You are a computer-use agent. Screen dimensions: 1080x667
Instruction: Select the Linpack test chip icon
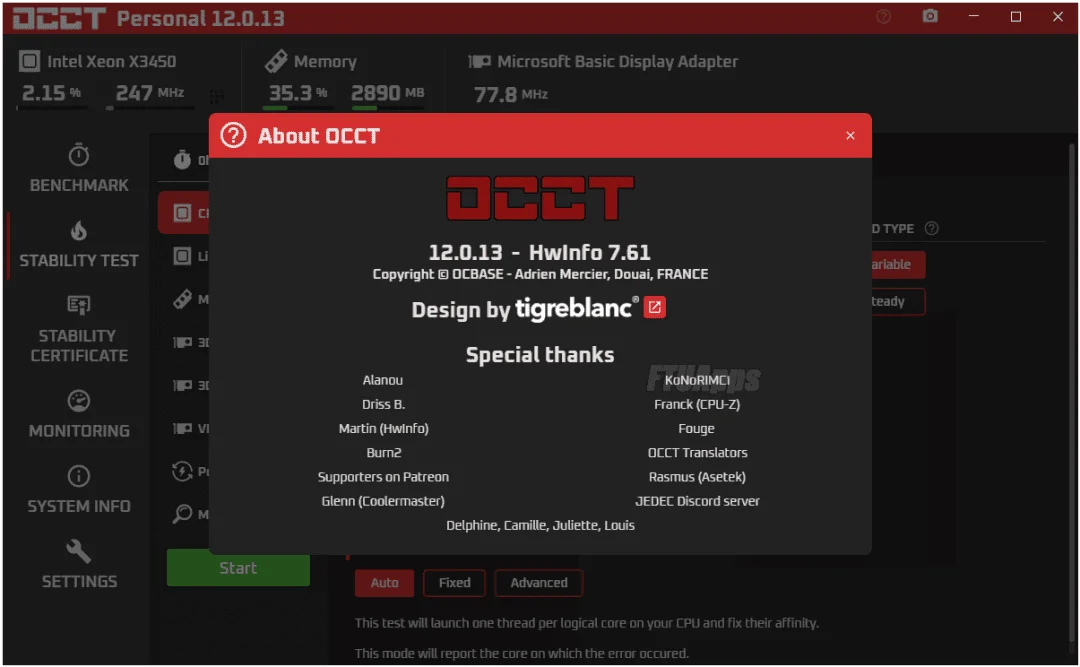(x=182, y=256)
